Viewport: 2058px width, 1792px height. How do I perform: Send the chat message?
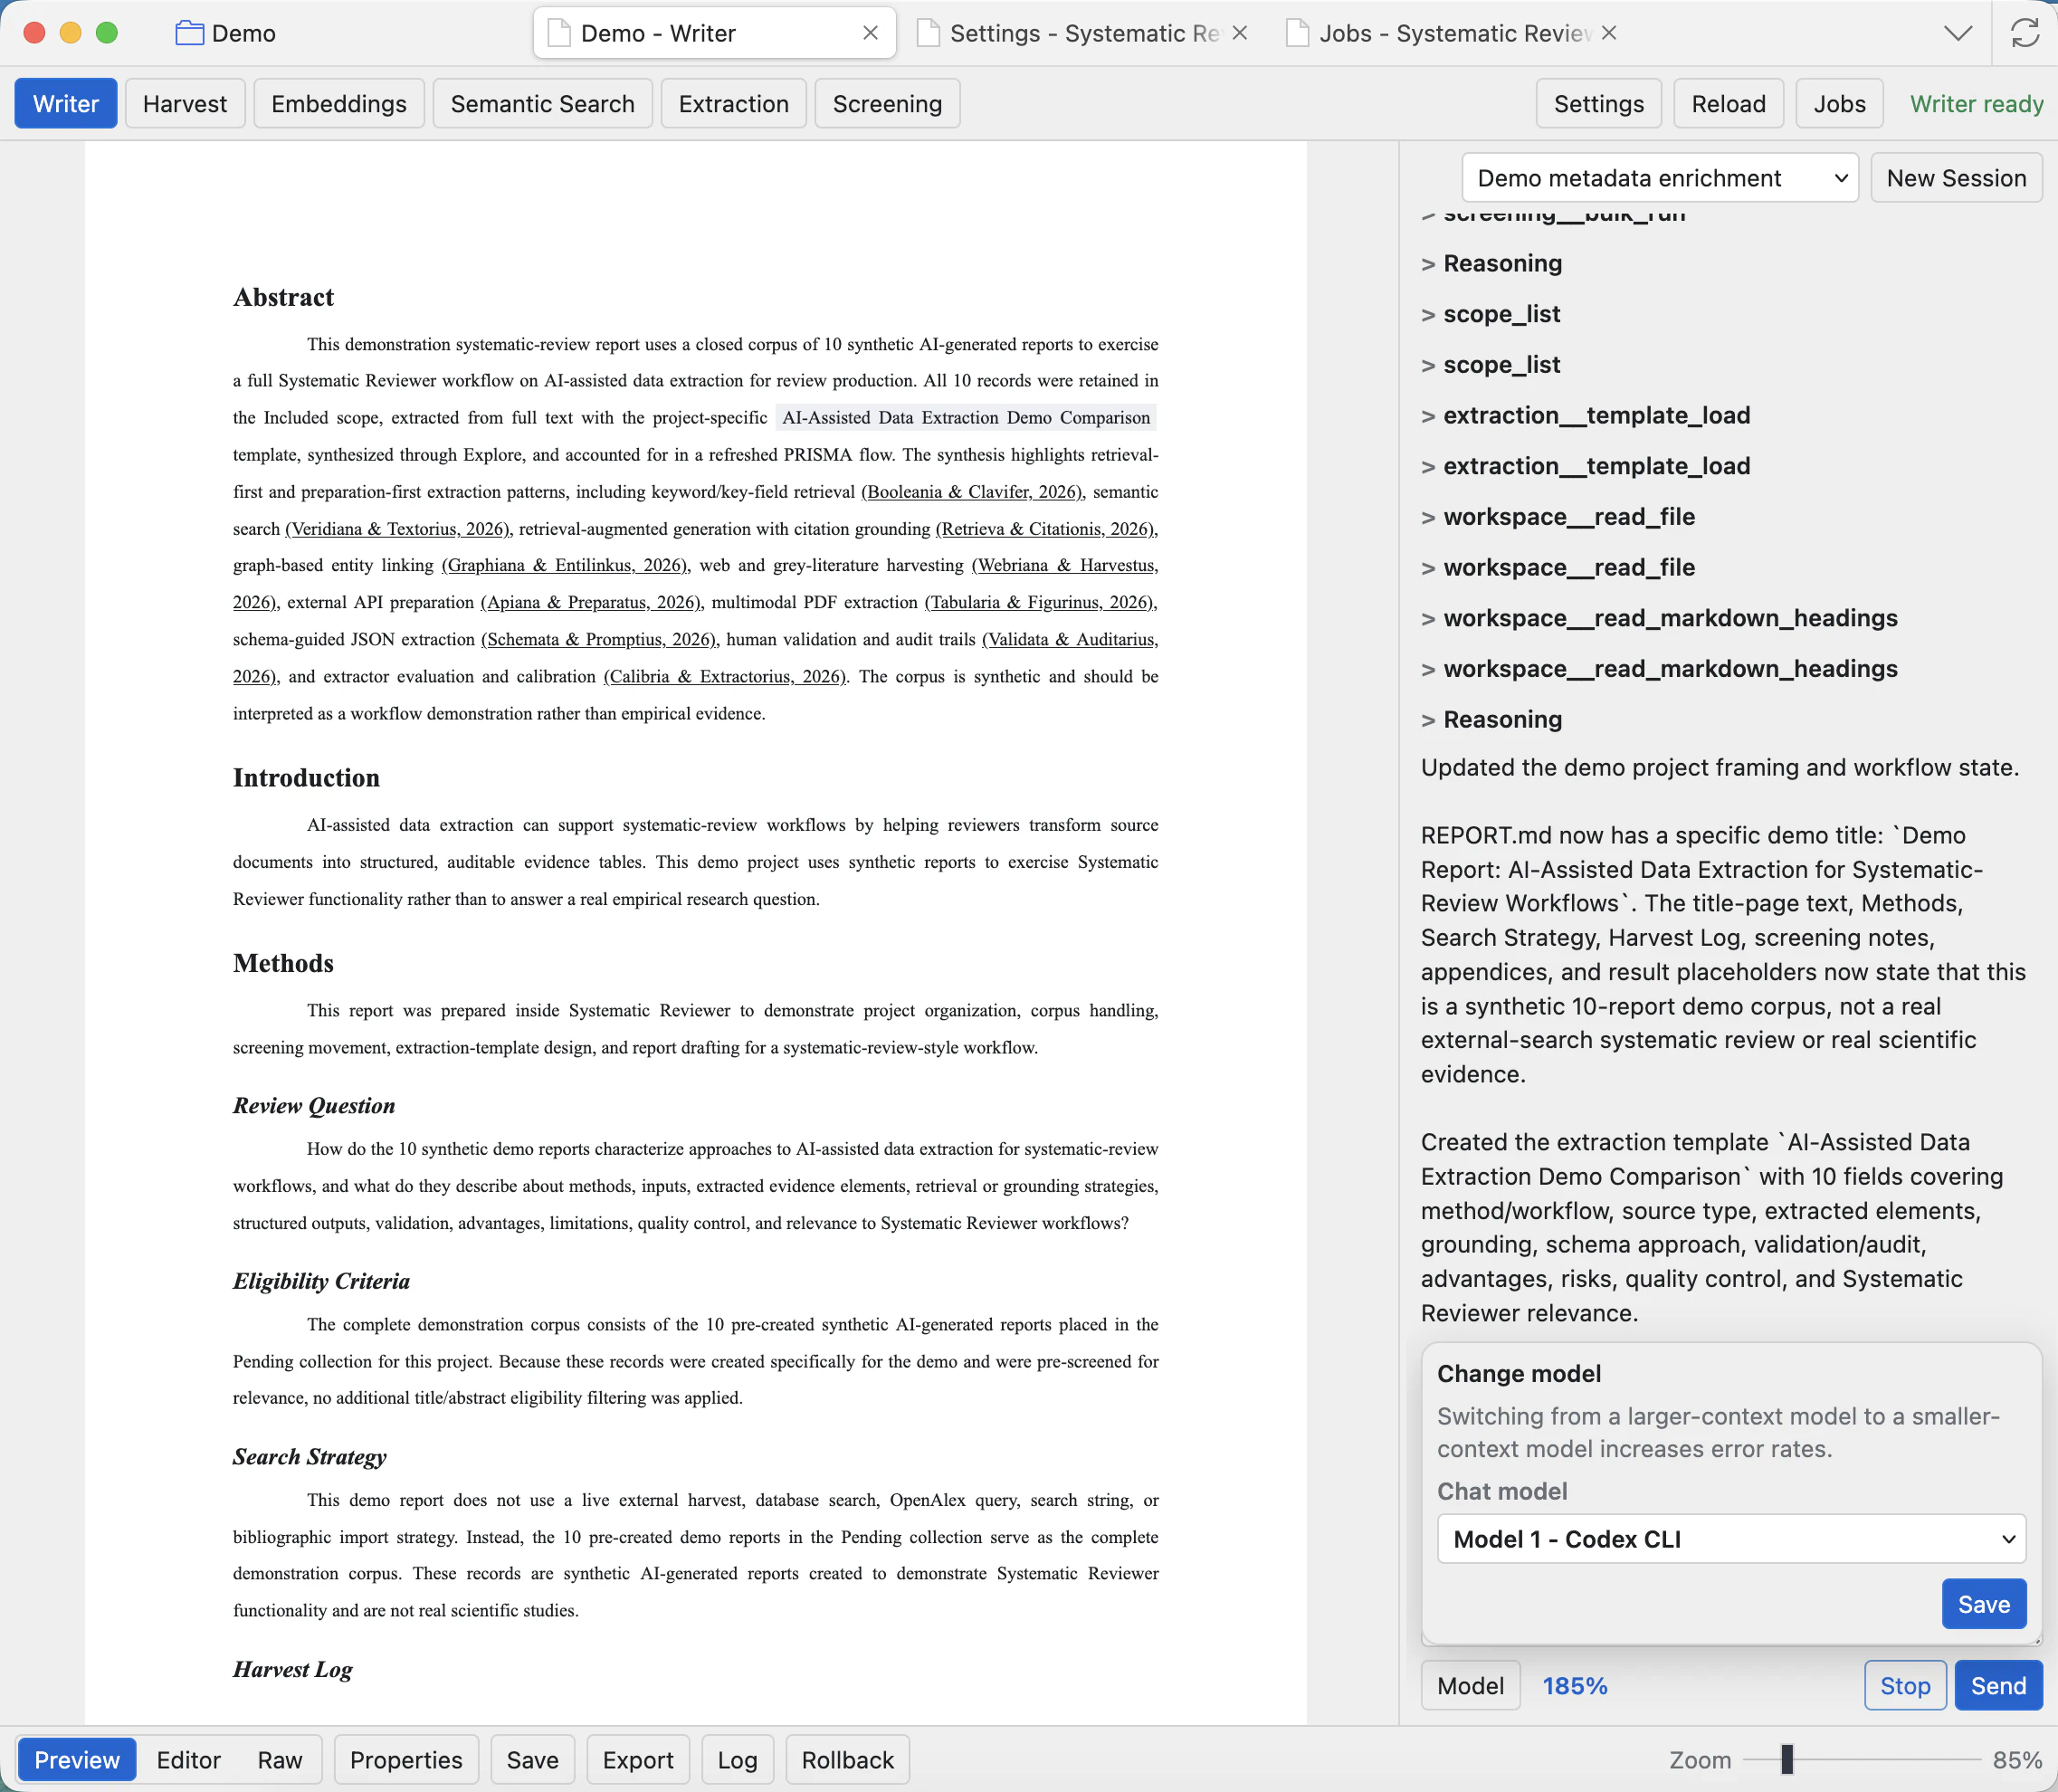1998,1686
